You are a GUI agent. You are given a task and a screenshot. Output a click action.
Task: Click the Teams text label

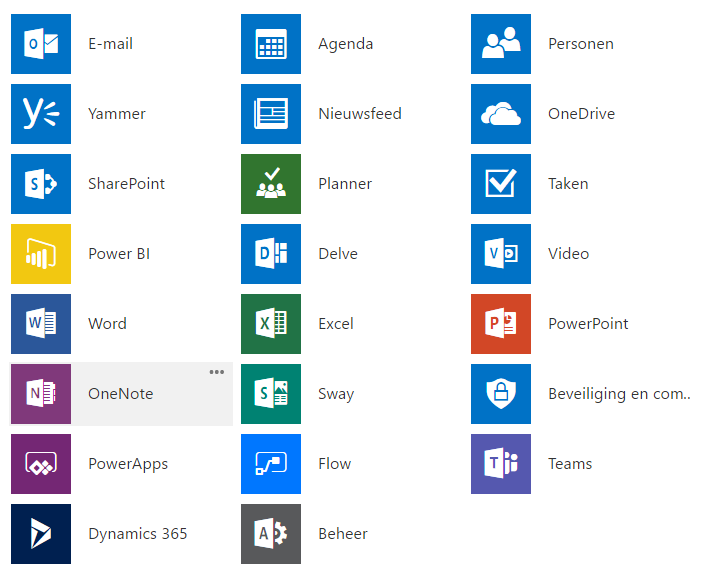click(570, 463)
